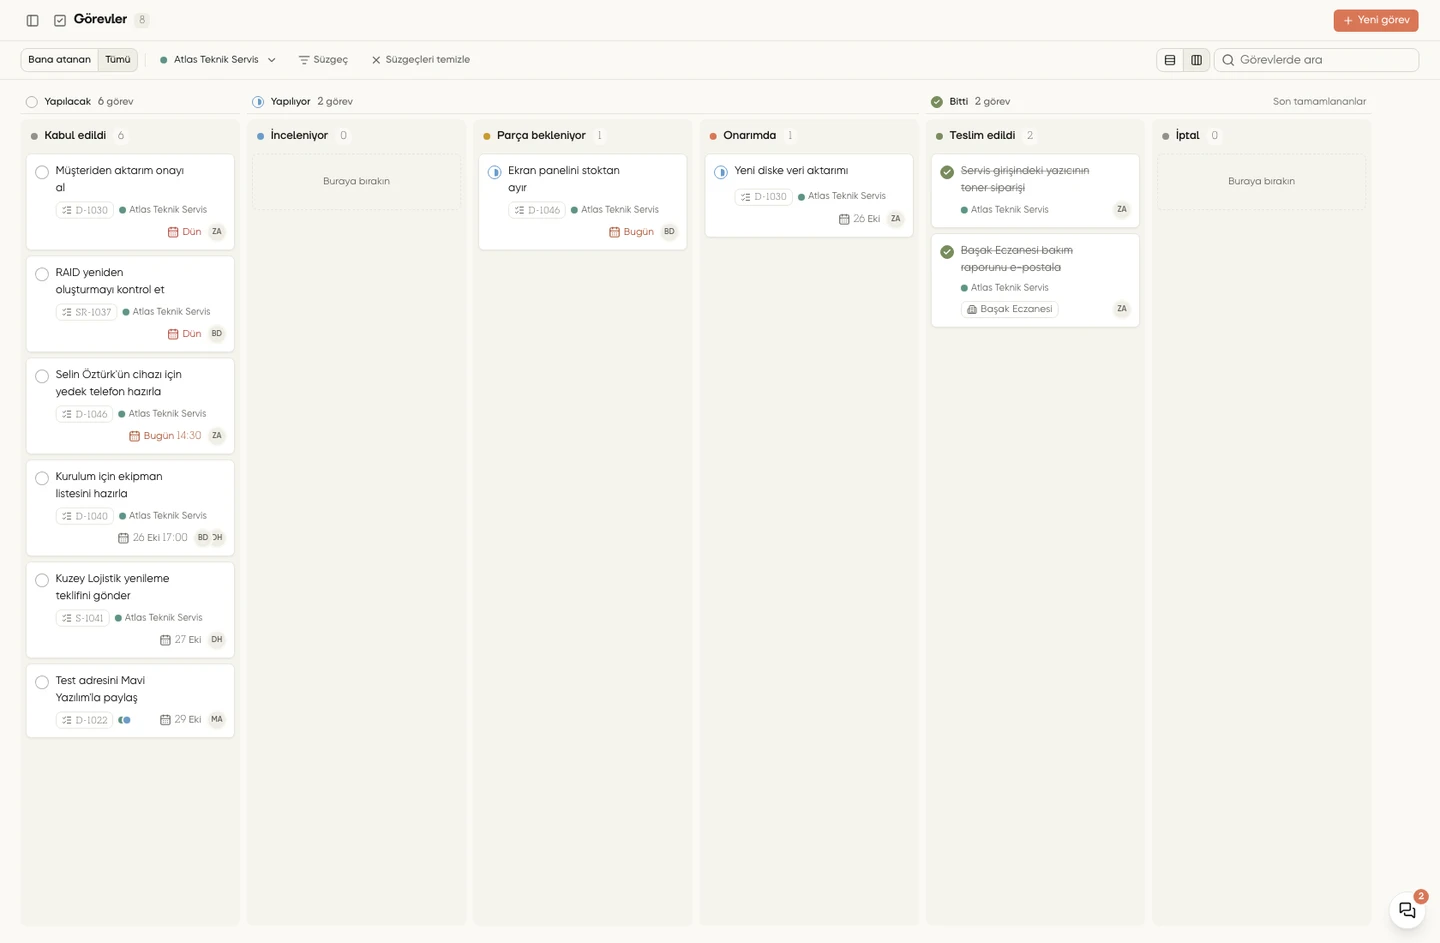Screen dimensions: 1440x943
Task: Toggle the sidebar panel icon
Action: coord(33,20)
